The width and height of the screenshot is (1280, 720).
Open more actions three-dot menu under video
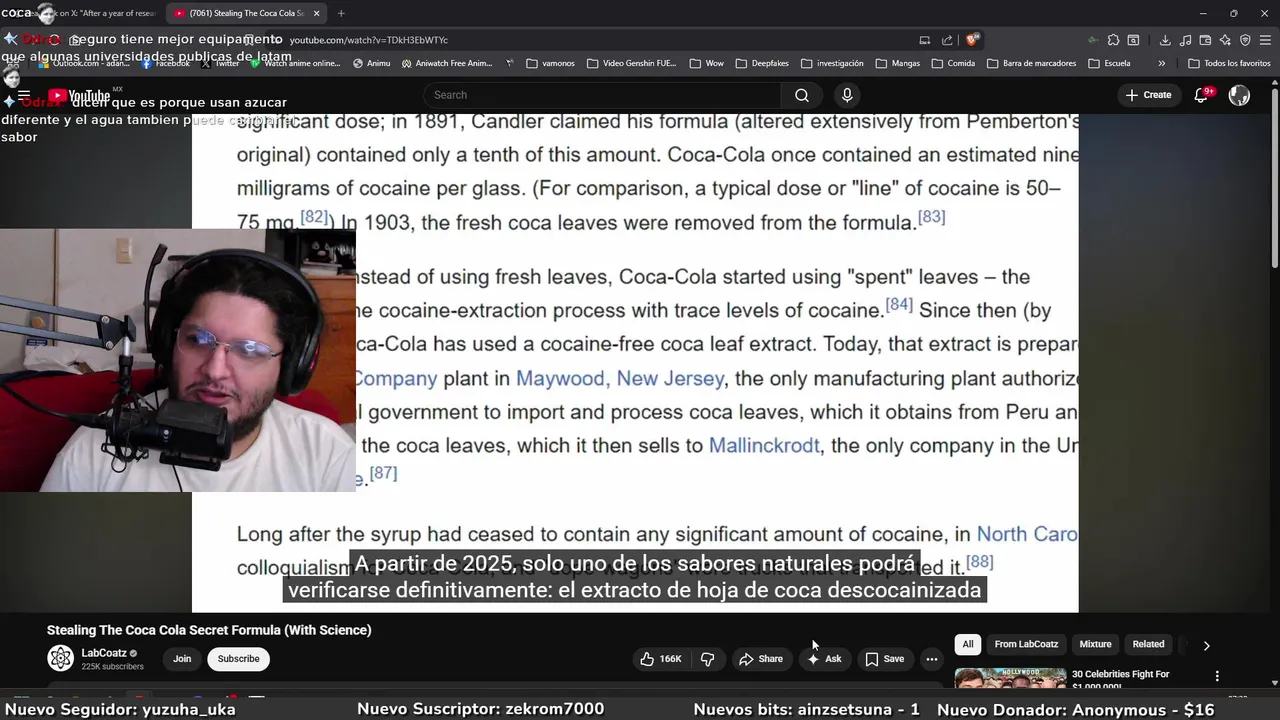point(931,659)
